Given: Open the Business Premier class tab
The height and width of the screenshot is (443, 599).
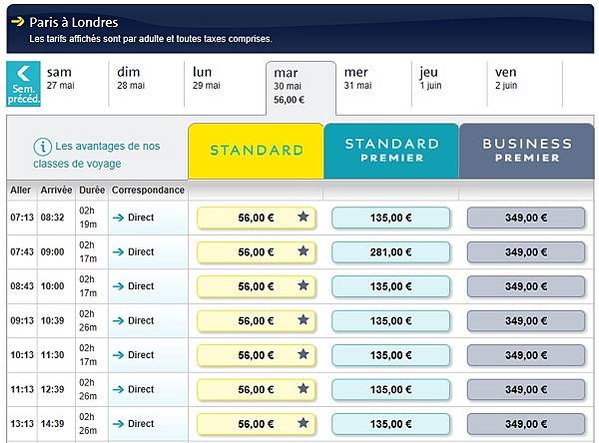Looking at the screenshot, I should 527,151.
